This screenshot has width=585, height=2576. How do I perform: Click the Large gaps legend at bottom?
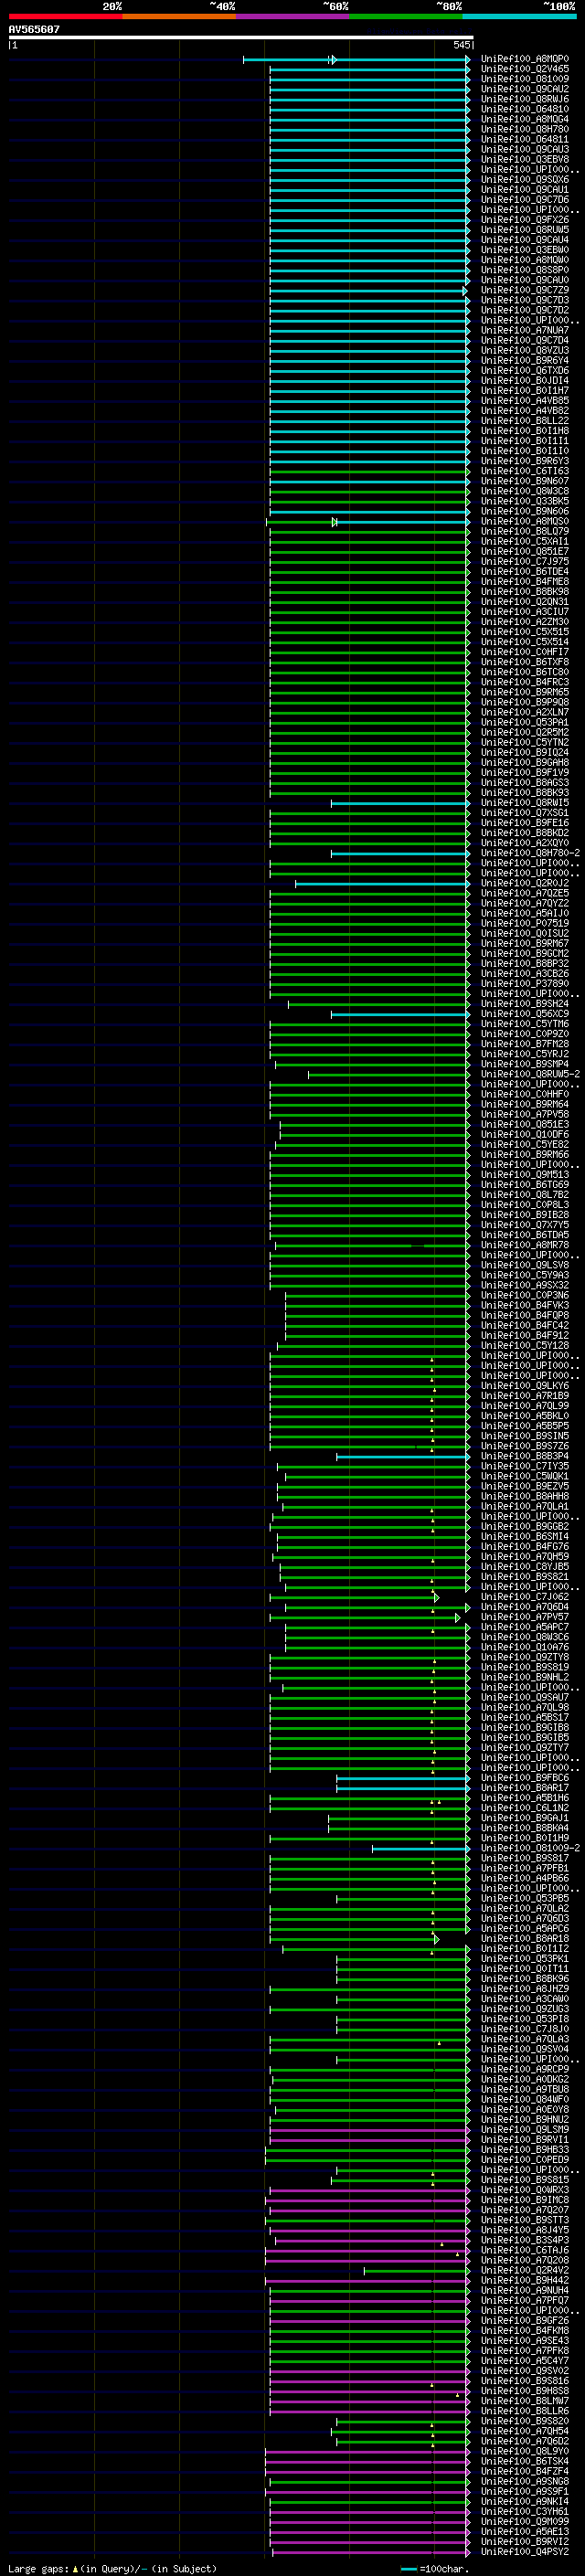tap(112, 2568)
